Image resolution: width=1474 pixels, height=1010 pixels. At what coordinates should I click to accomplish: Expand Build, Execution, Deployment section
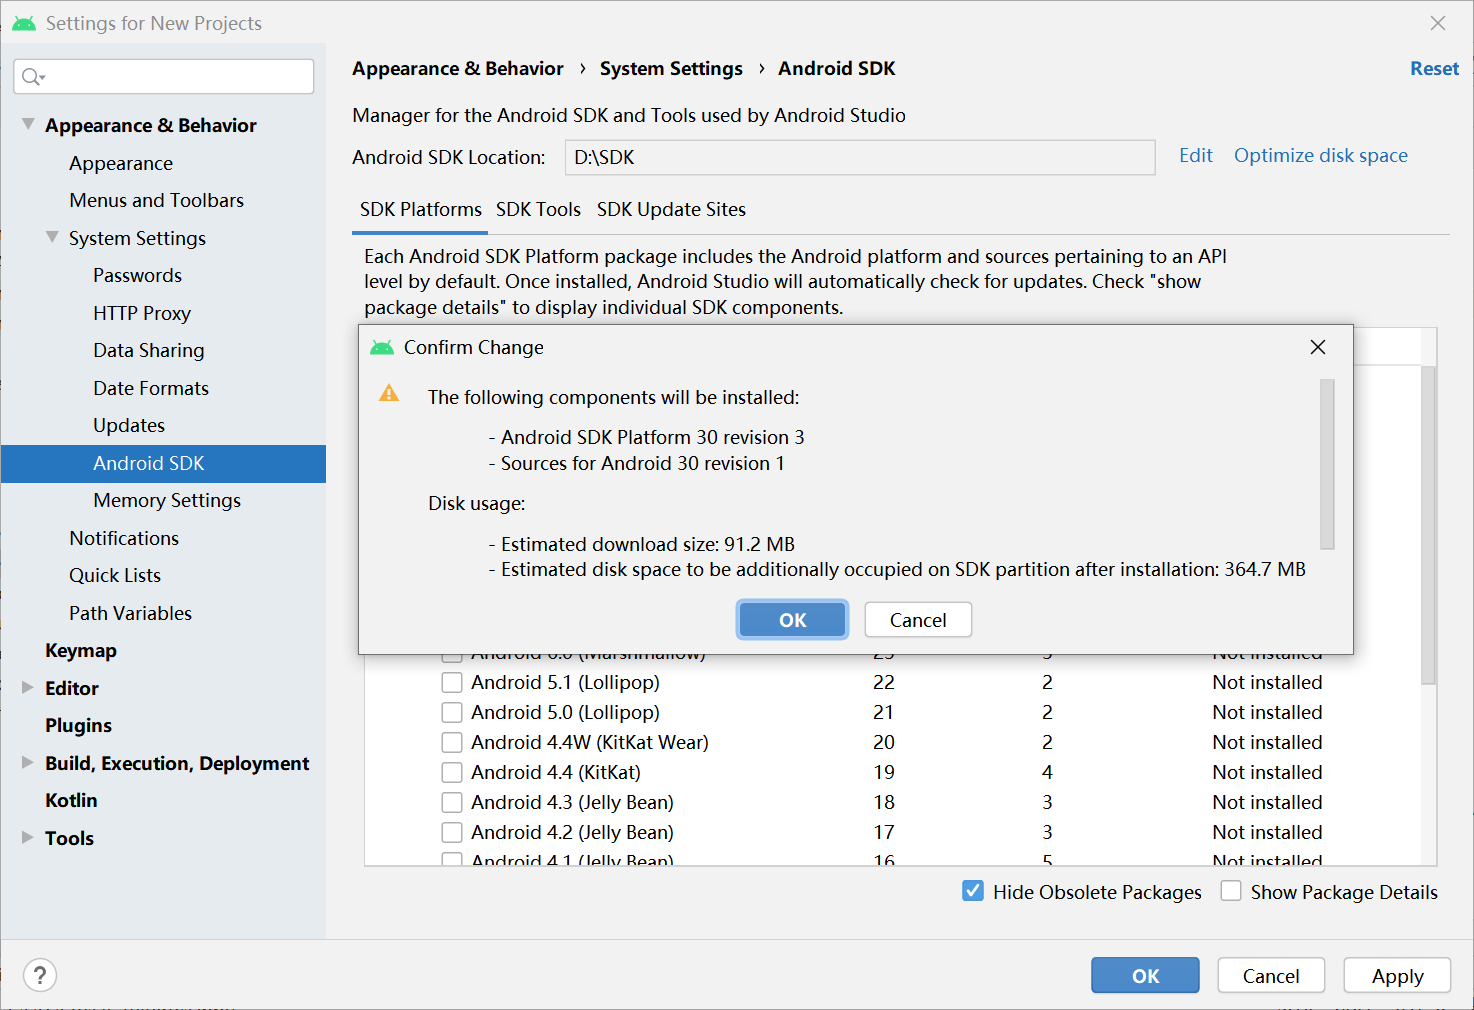tap(28, 762)
